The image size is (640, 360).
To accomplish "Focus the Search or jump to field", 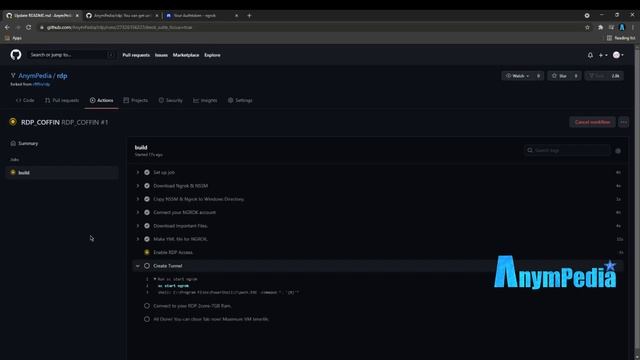I will [71, 55].
